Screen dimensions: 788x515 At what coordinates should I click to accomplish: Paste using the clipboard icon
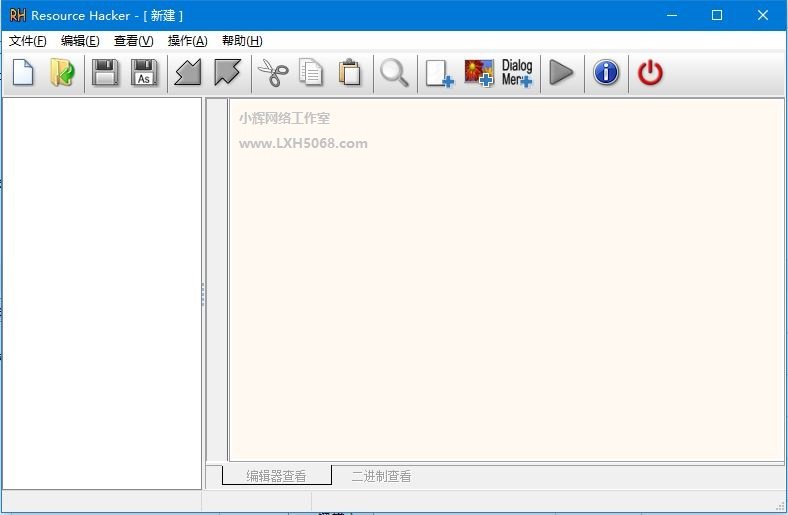(350, 73)
